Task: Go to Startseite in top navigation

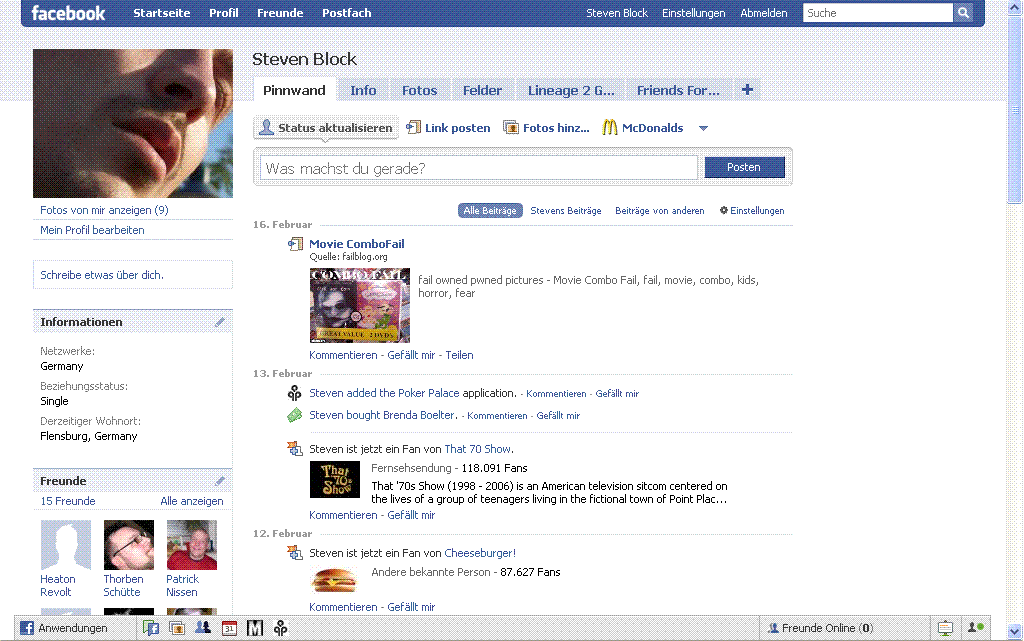Action: point(162,13)
